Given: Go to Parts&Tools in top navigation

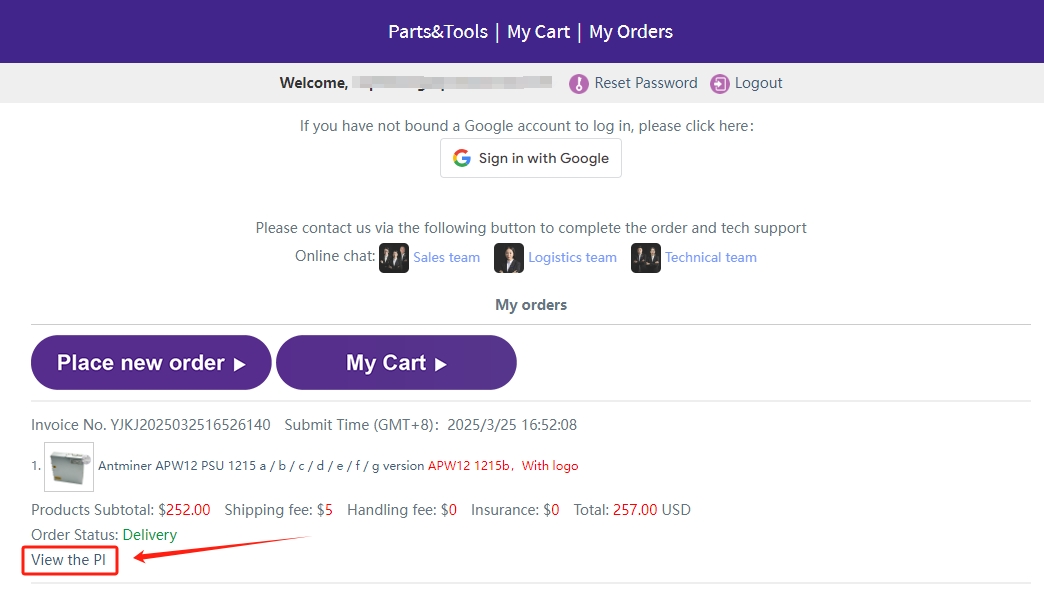Looking at the screenshot, I should tap(438, 32).
